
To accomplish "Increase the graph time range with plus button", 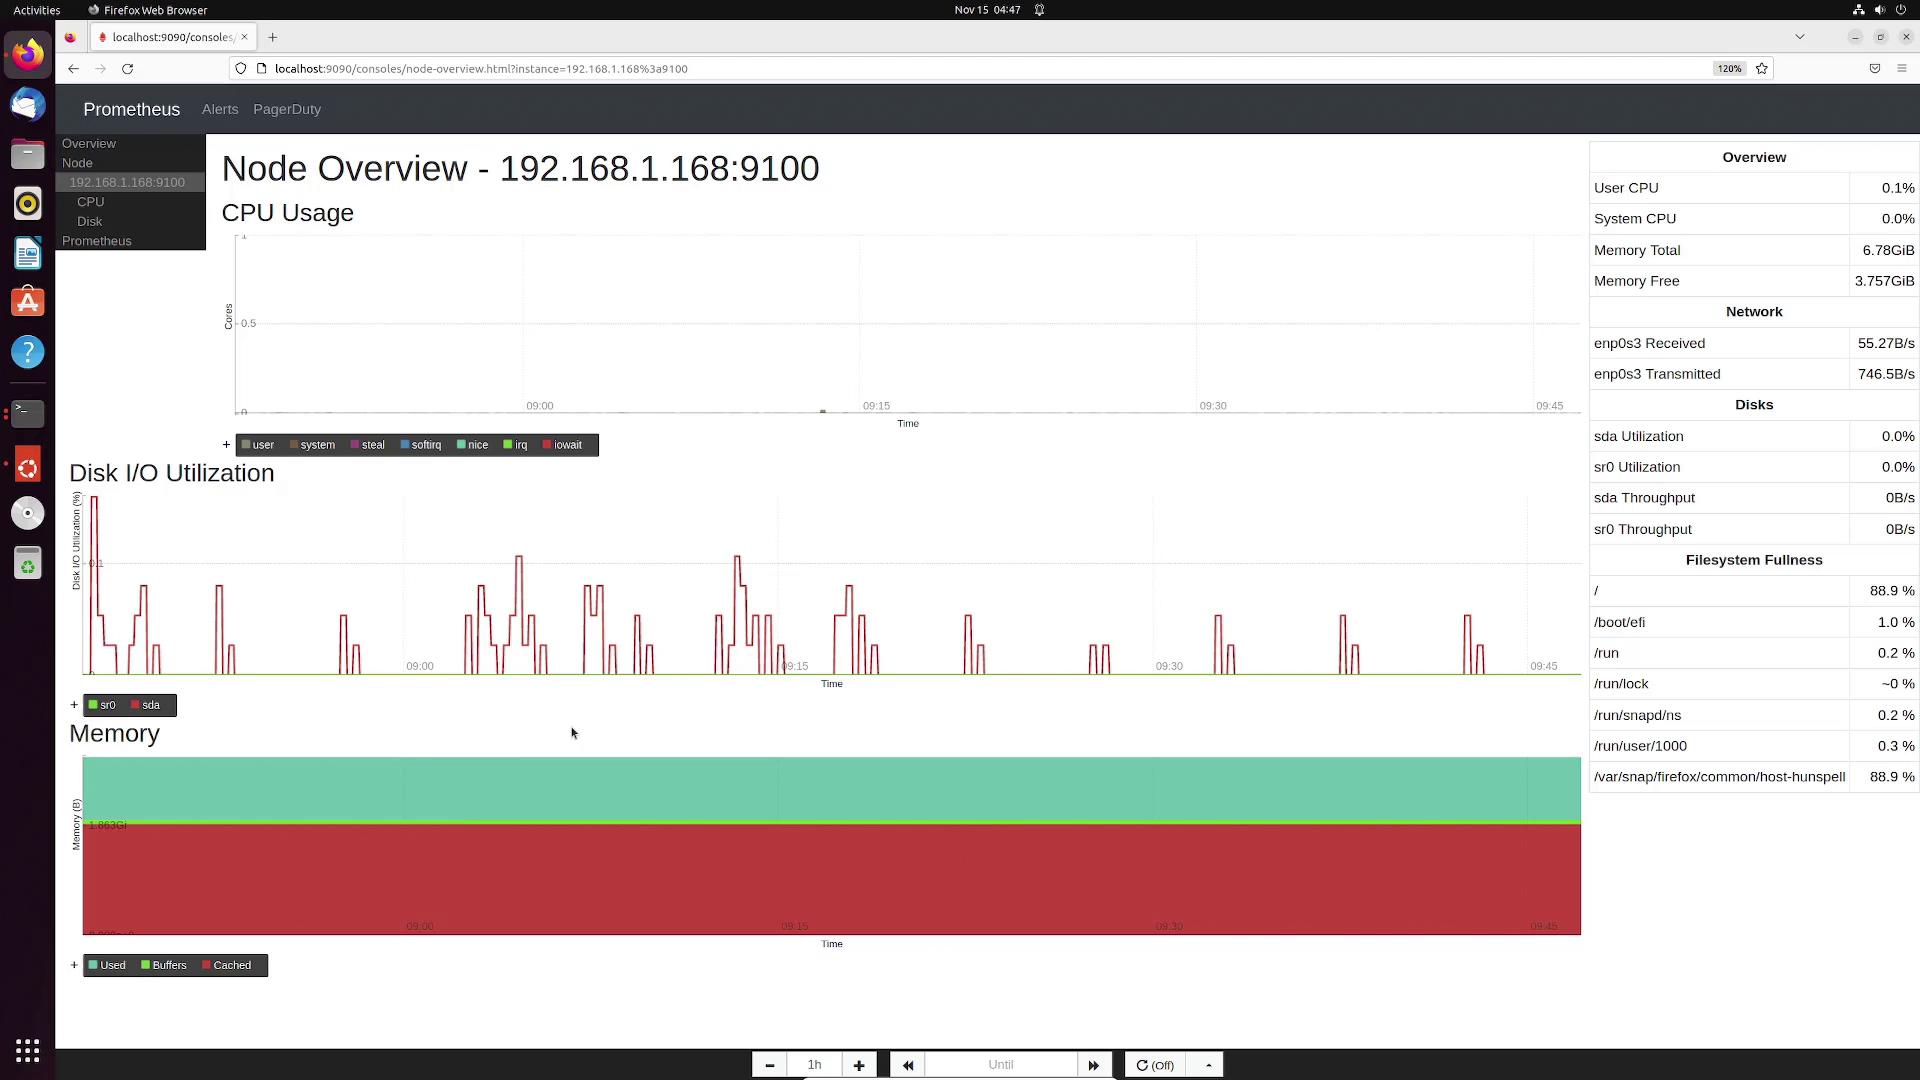I will (859, 1065).
